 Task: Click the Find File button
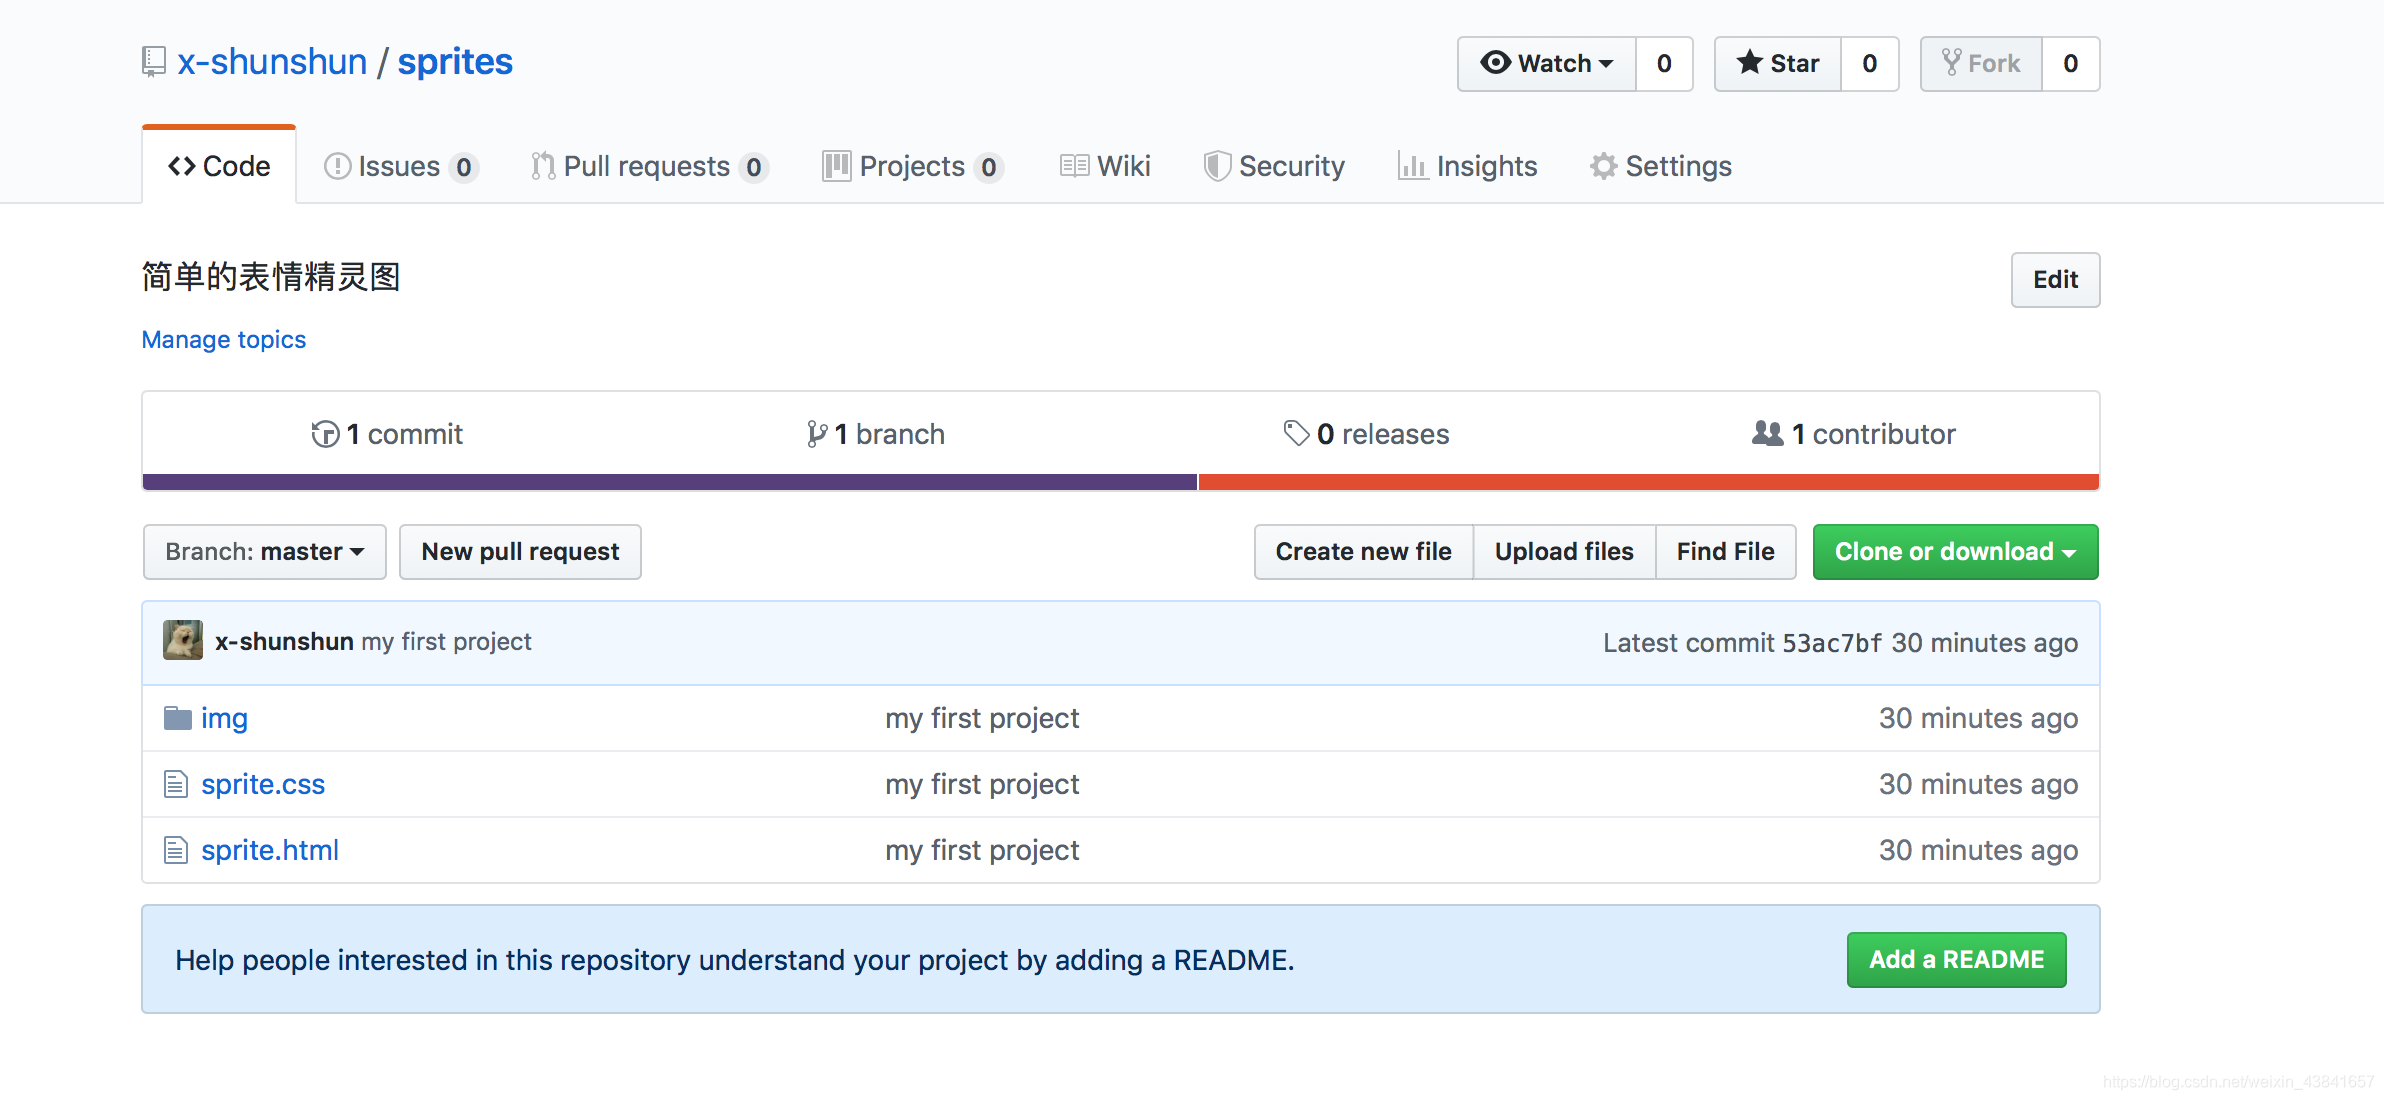[x=1725, y=552]
